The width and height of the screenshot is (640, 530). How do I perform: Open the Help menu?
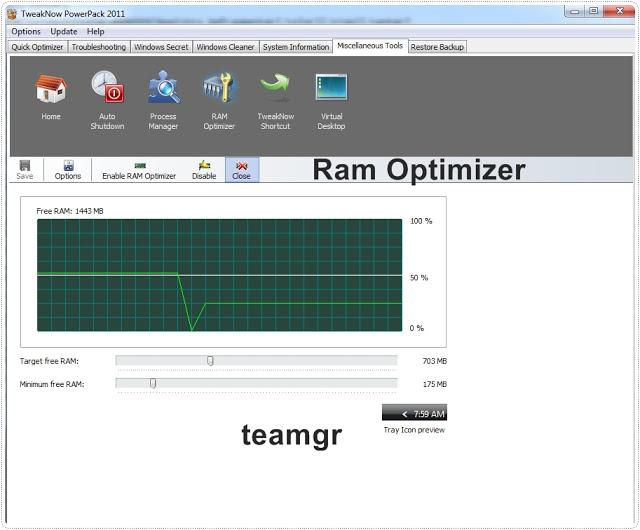coord(96,31)
